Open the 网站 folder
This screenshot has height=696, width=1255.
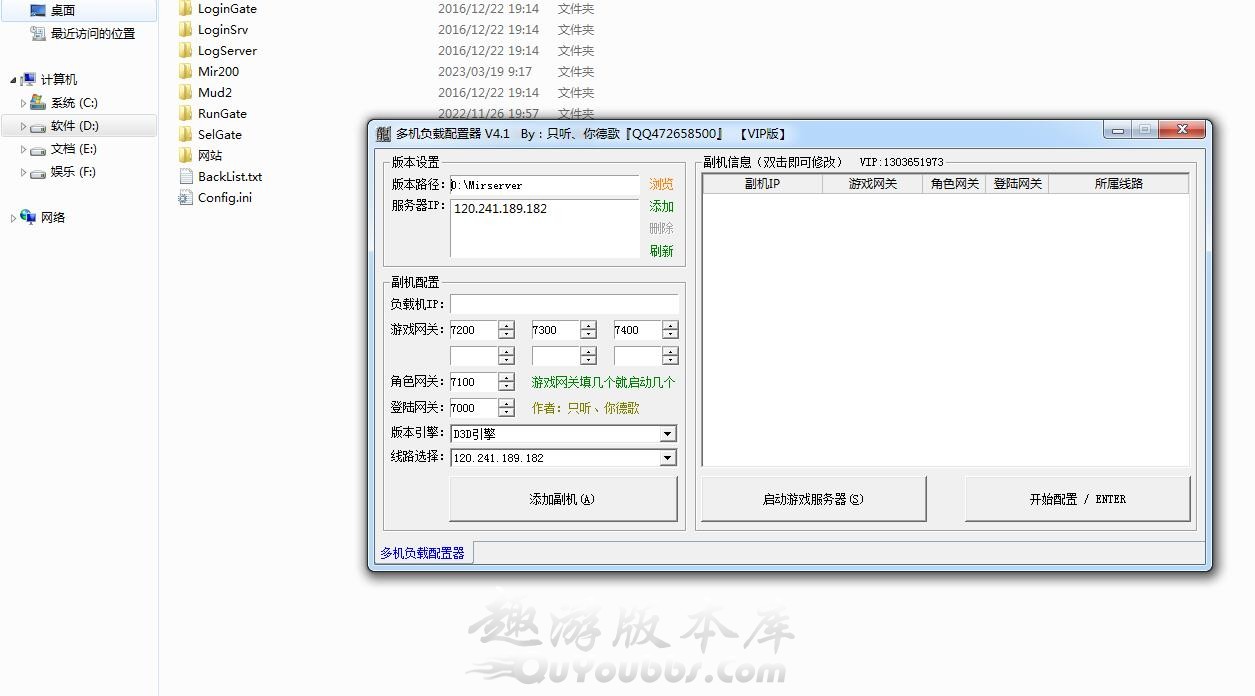pyautogui.click(x=210, y=156)
